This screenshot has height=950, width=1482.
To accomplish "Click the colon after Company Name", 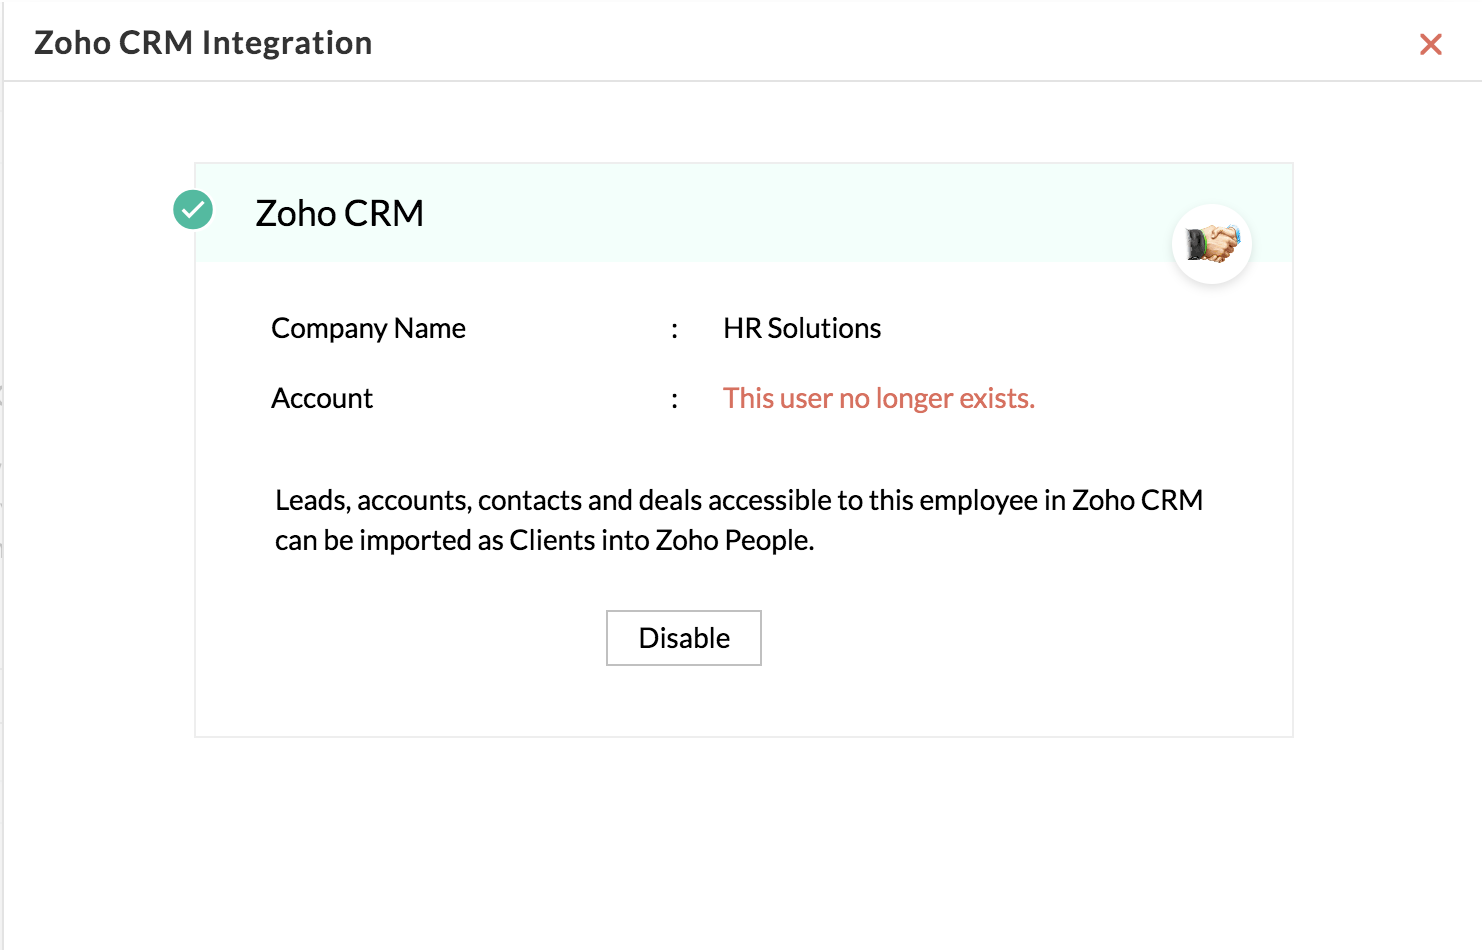I will [675, 330].
